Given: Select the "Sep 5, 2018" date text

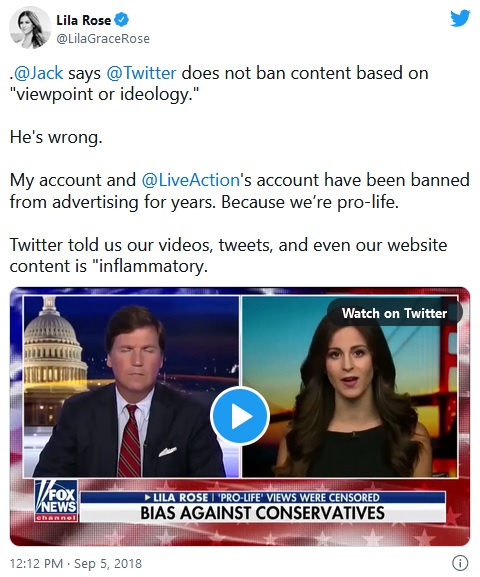Looking at the screenshot, I should click(108, 563).
